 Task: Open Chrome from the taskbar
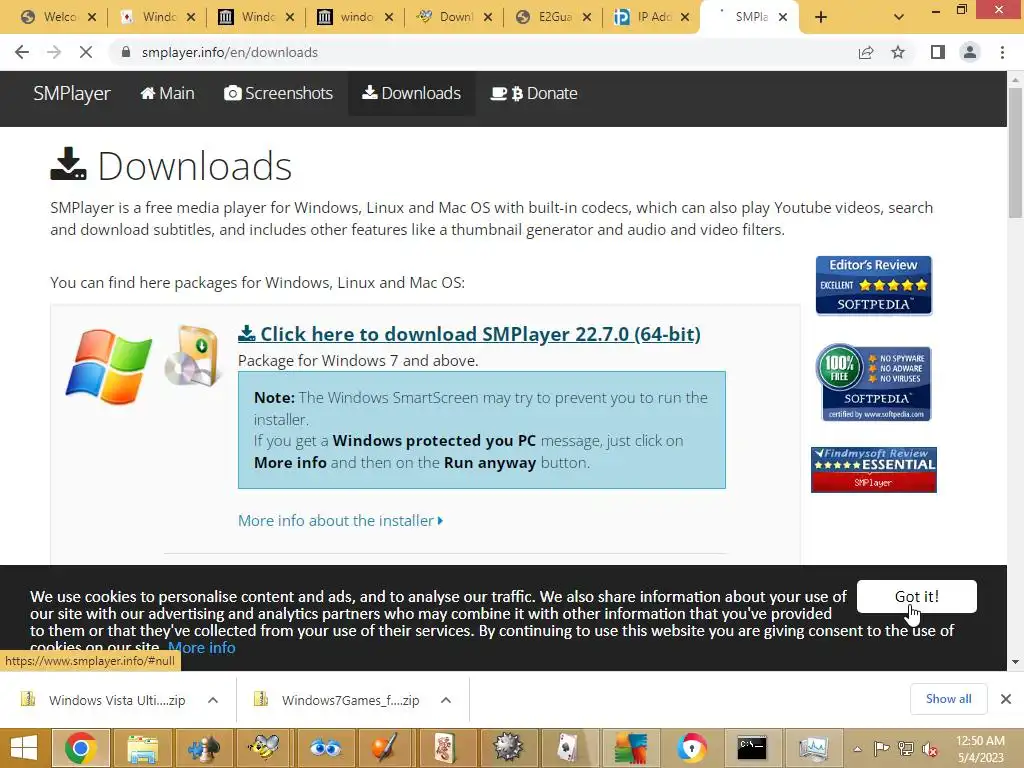80,748
